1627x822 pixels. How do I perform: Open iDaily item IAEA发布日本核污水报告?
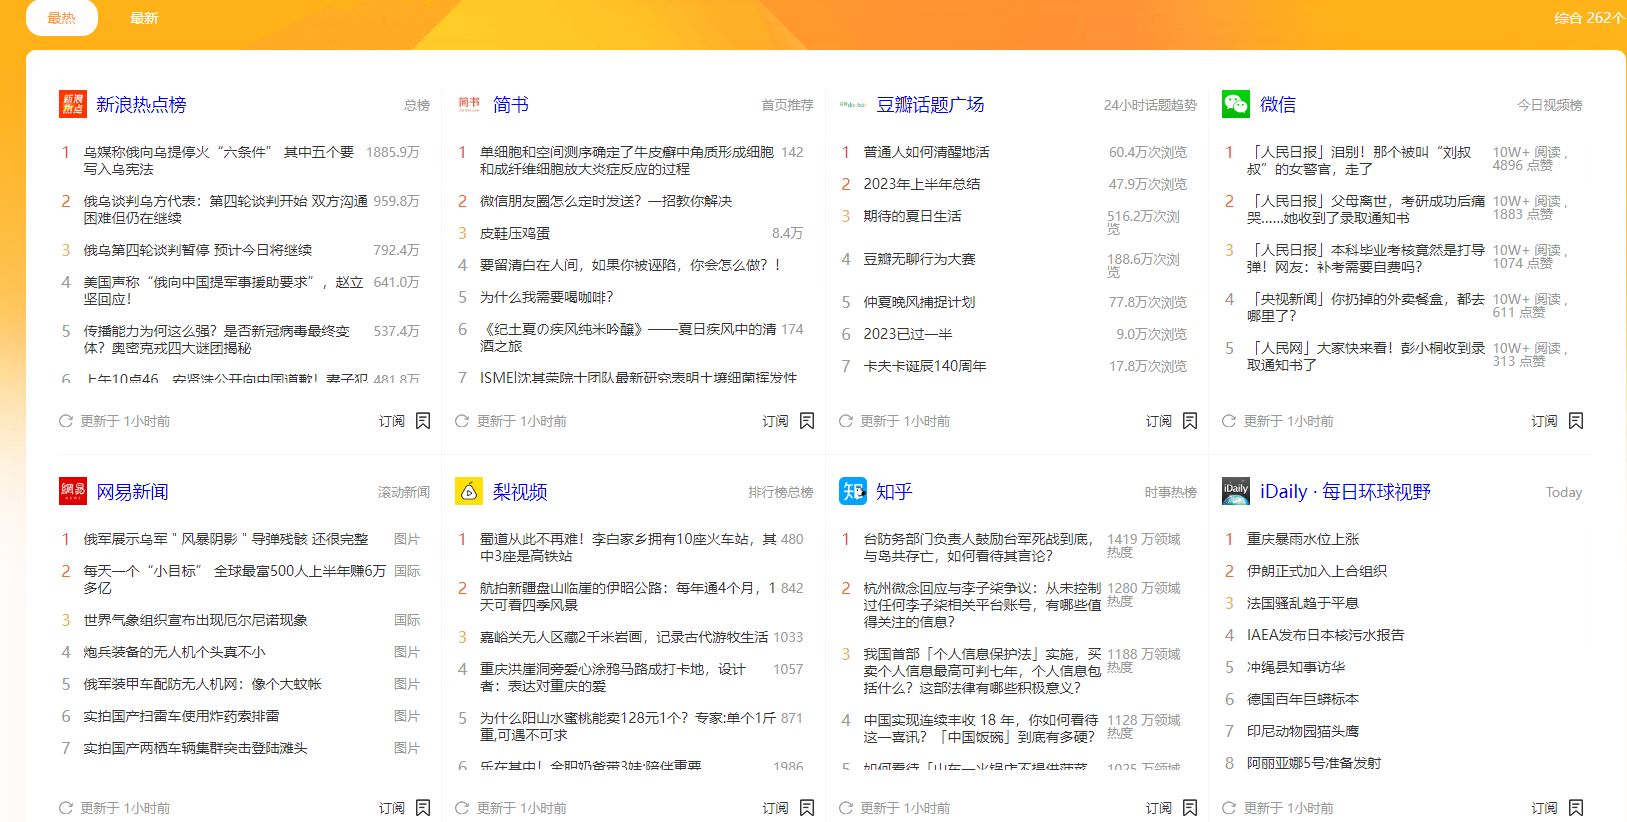pos(1326,635)
